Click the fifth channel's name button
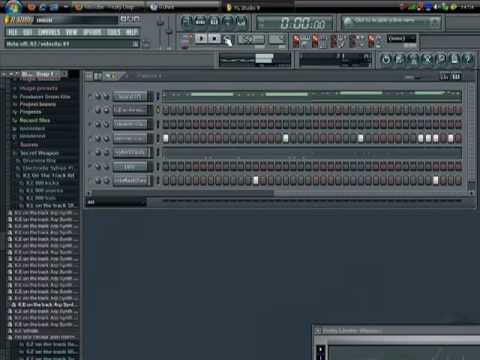This screenshot has width=480, height=360. point(130,152)
